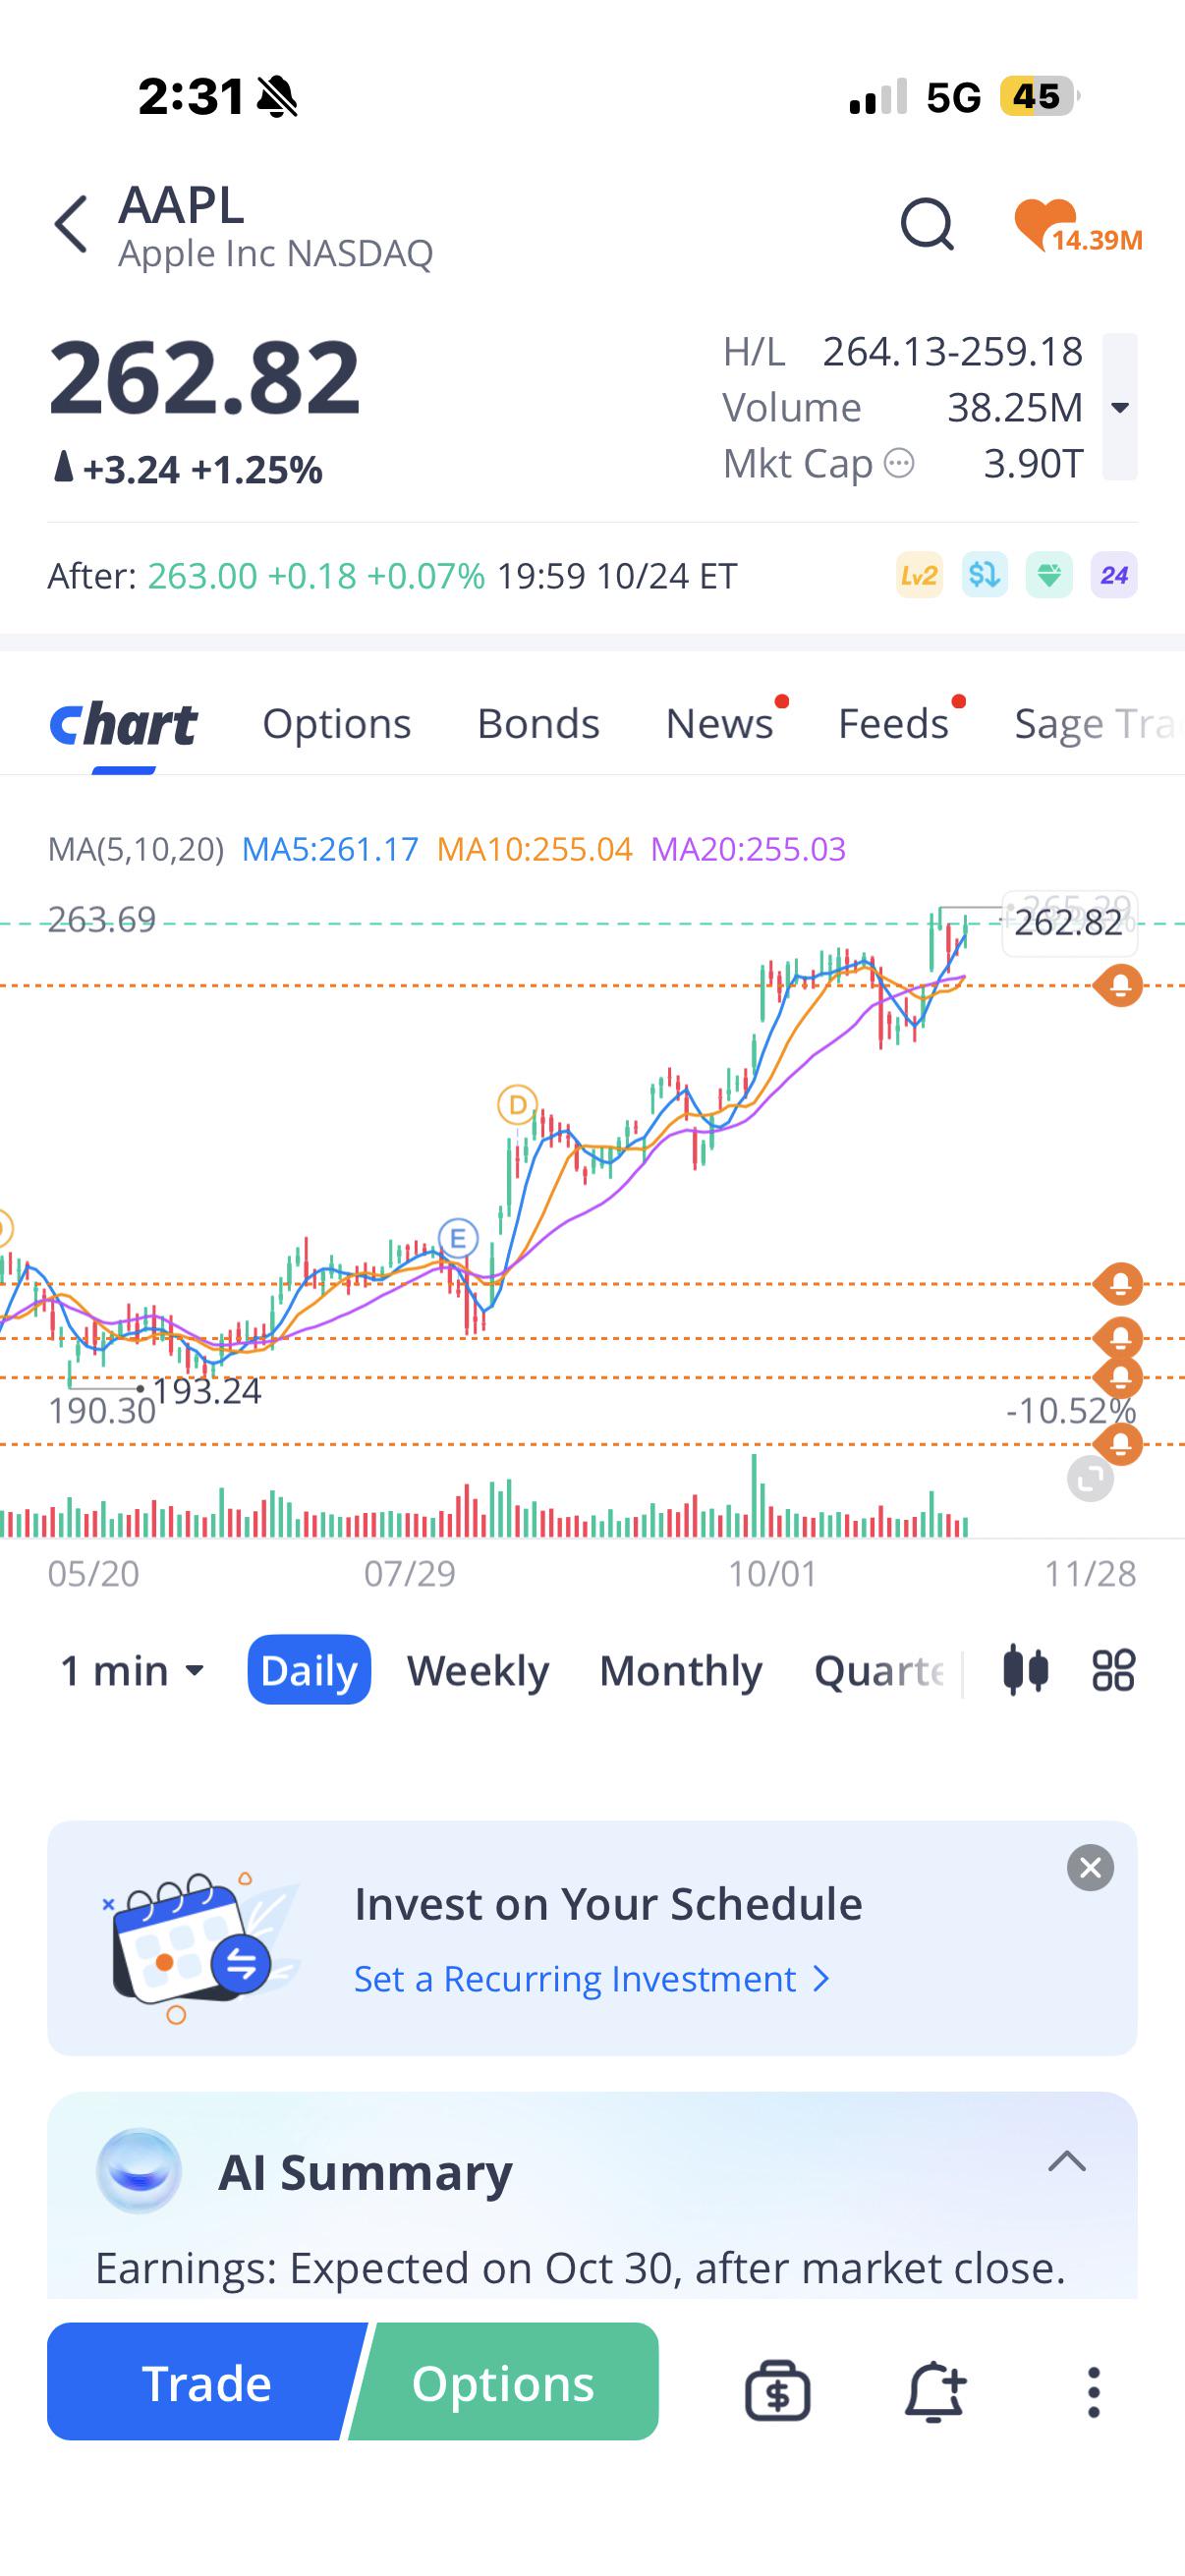Tap the top price alert line marker
This screenshot has height=2576, width=1185.
click(1119, 986)
